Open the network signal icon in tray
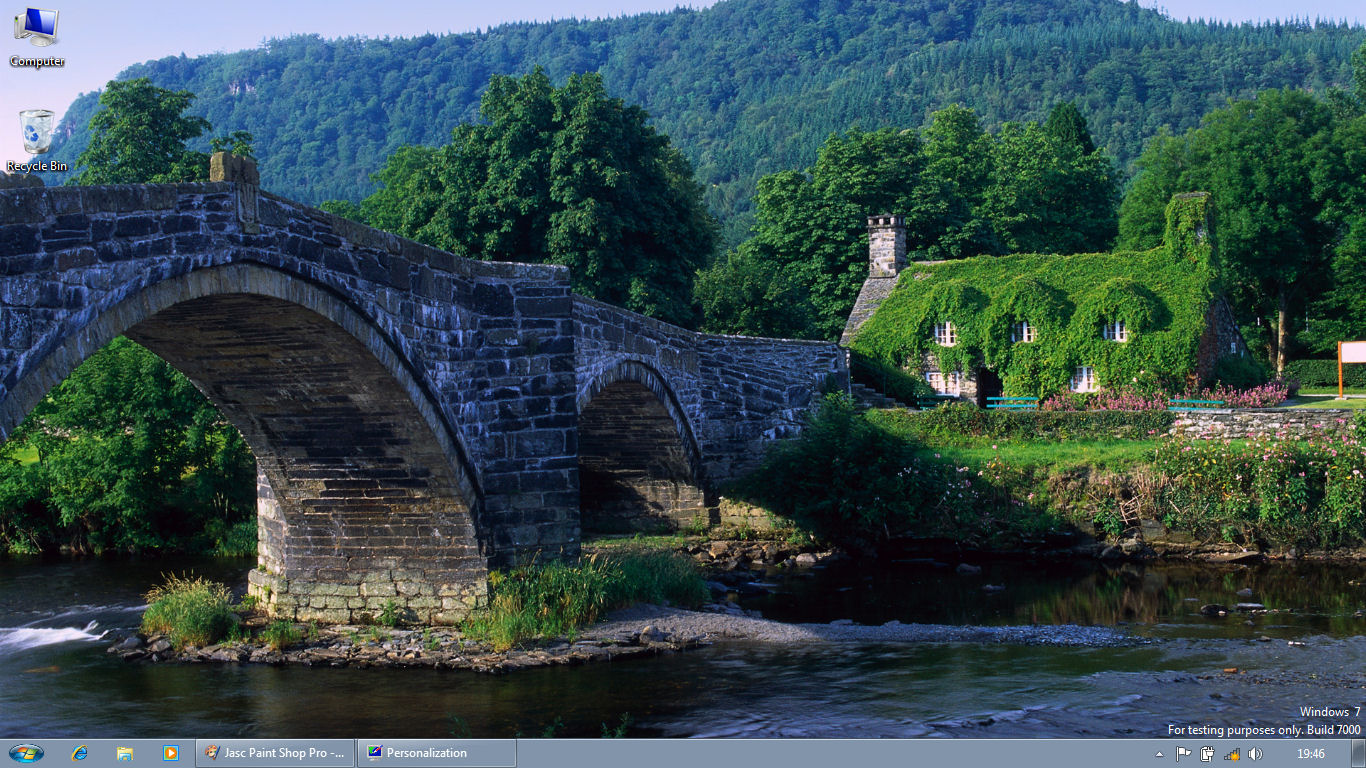 1231,754
